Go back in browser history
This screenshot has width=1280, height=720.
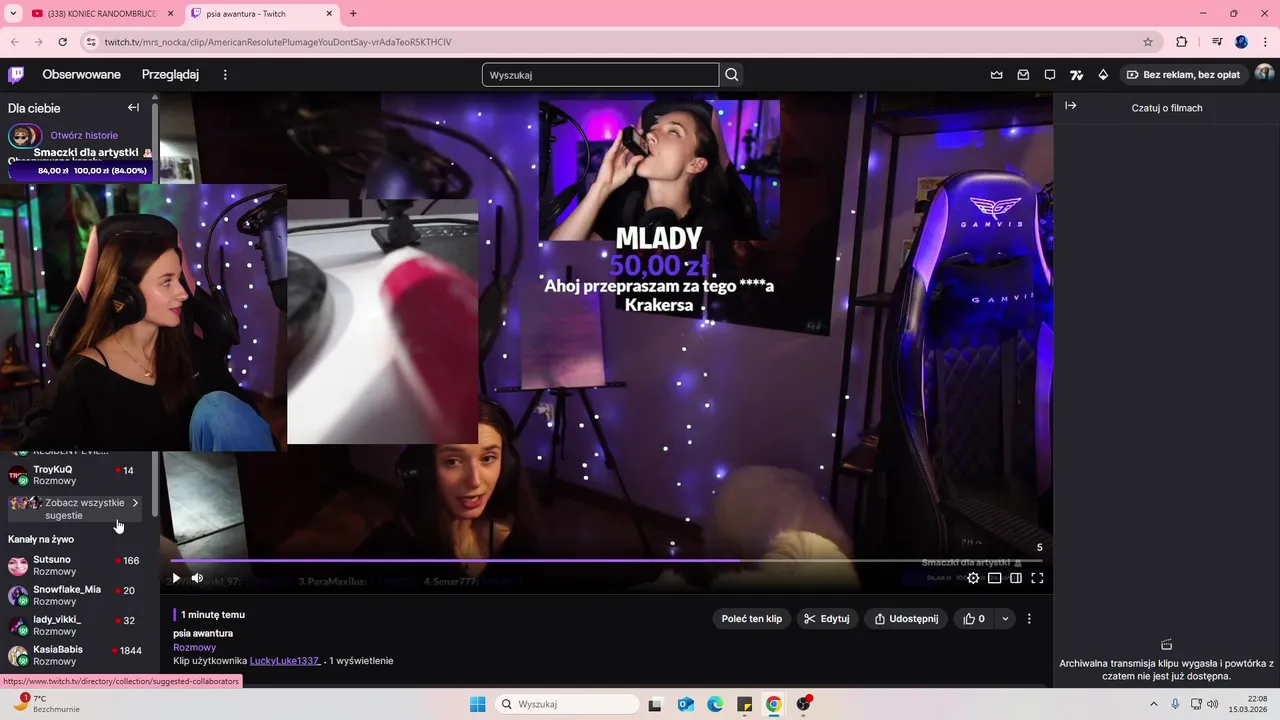(x=15, y=42)
